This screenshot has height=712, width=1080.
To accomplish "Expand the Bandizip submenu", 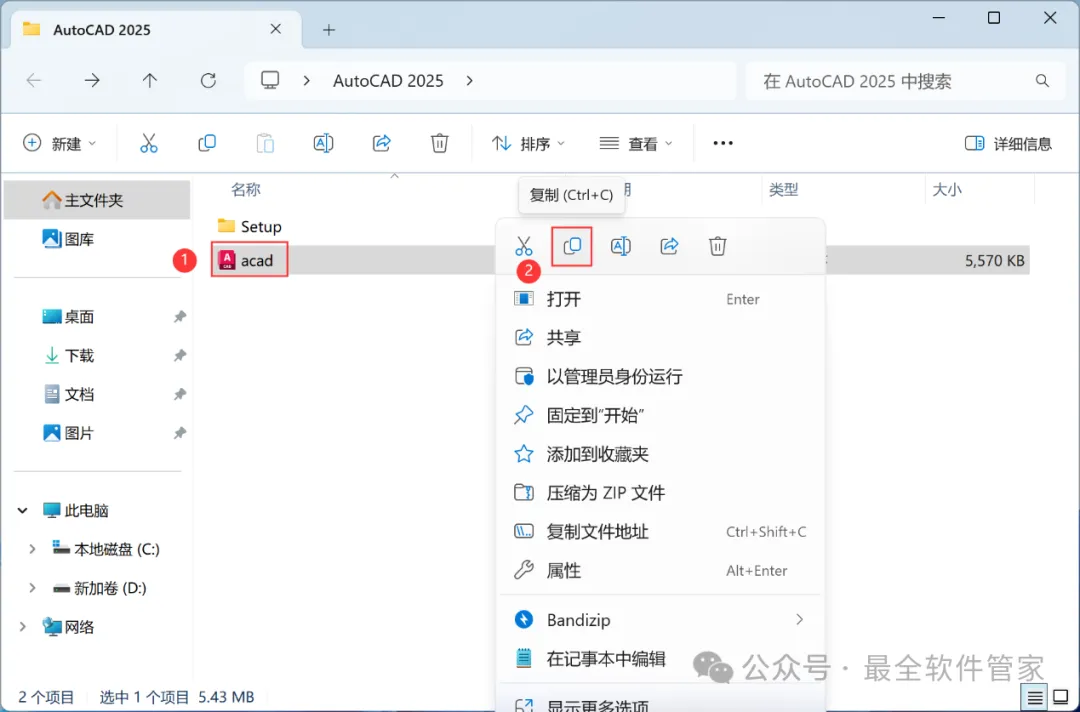I will coord(799,620).
